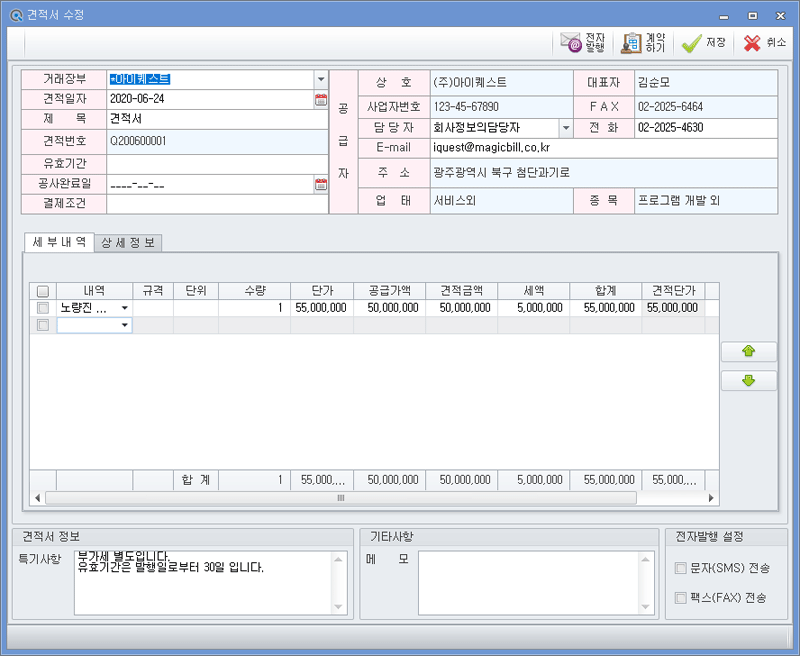The width and height of the screenshot is (800, 656).
Task: Click the 수량 column header
Action: 254,291
